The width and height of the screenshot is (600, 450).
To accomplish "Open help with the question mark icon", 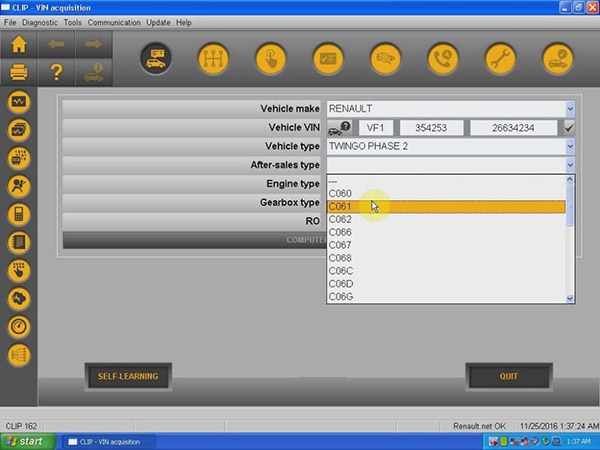I will 56,71.
